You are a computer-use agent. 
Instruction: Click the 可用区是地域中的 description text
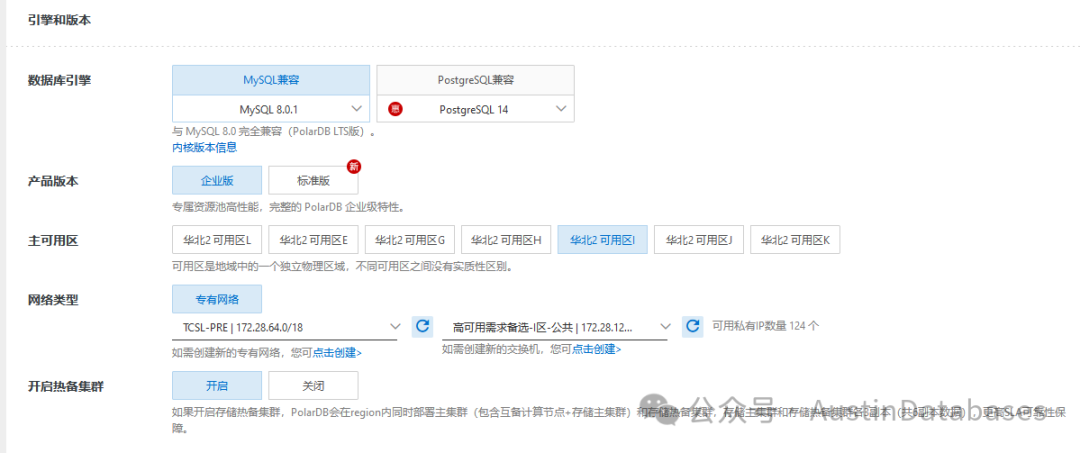click(x=343, y=266)
